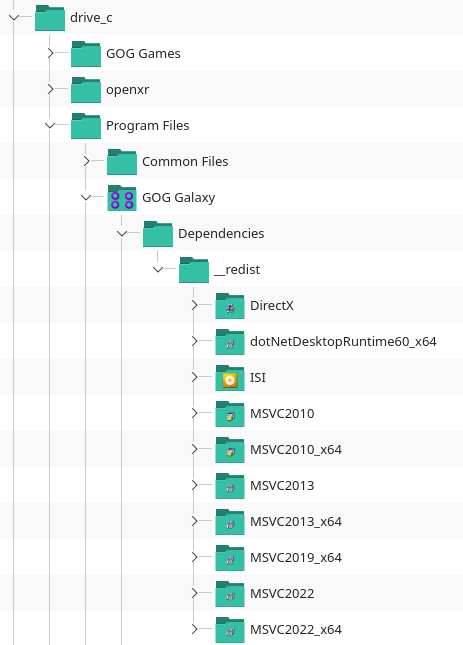Image resolution: width=463 pixels, height=645 pixels.
Task: Expand the GOG Games folder
Action: [50, 53]
